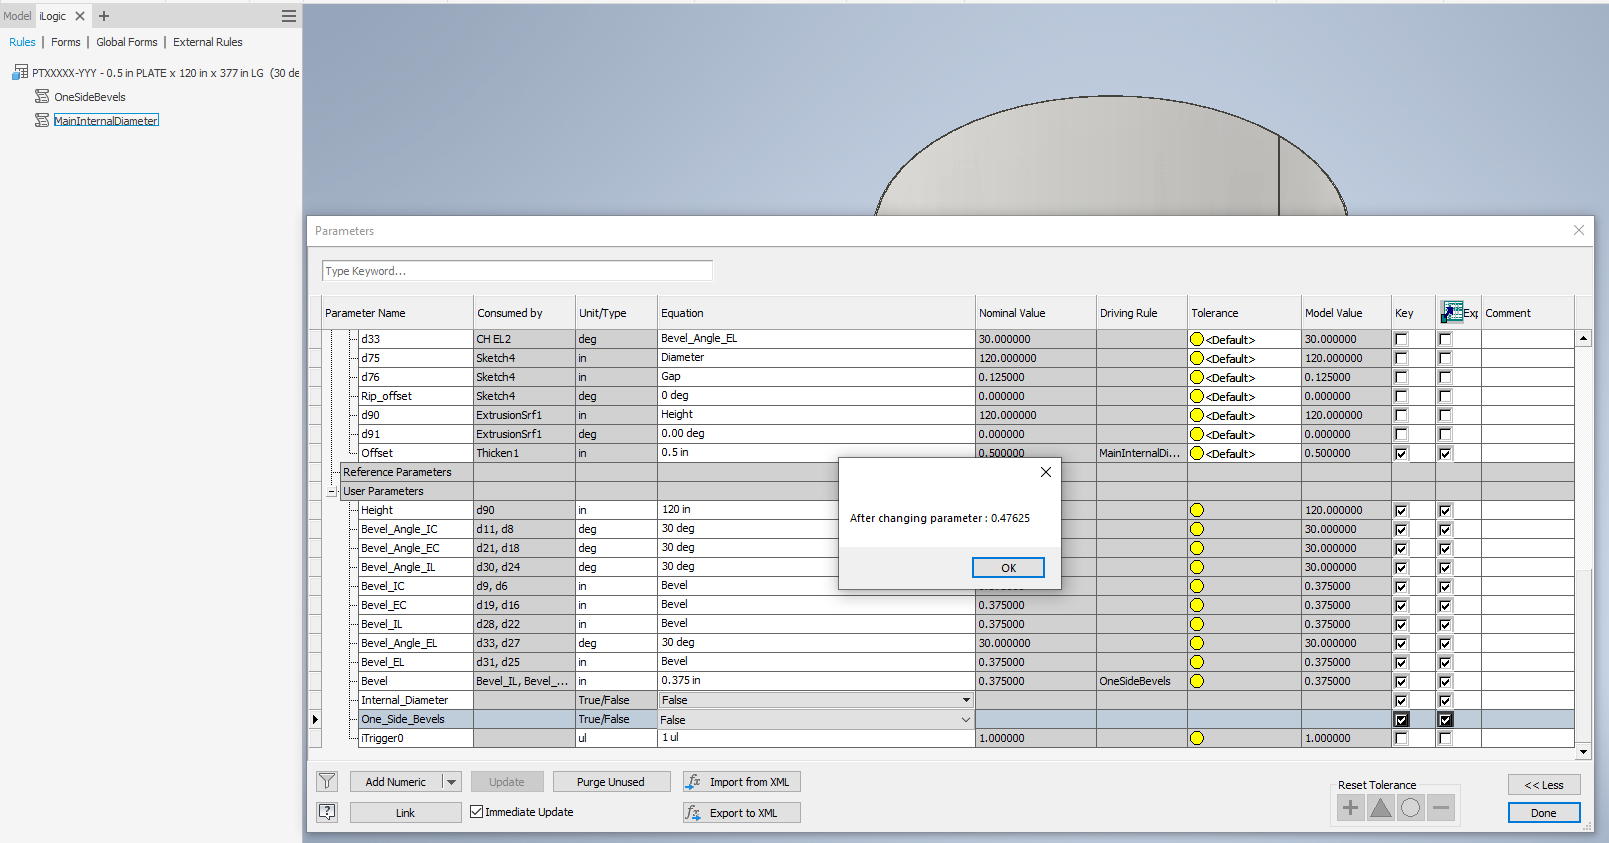This screenshot has width=1609, height=843.
Task: Close the message box with X
Action: tap(1046, 472)
